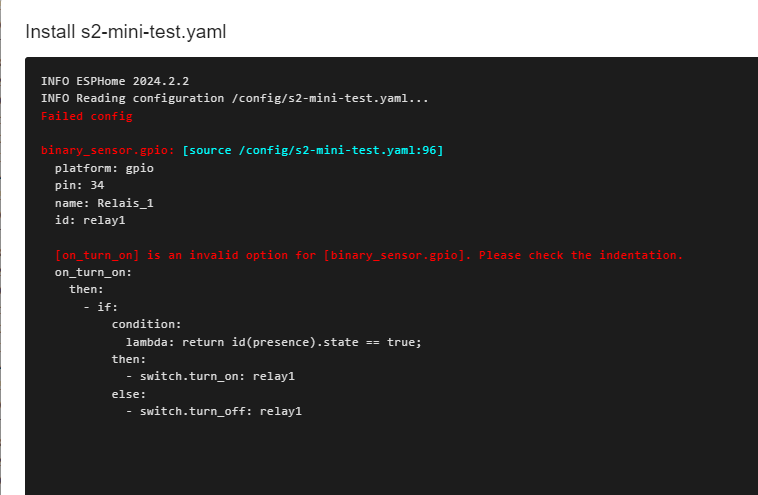Click the switch.turn_off: relay1 line
The height and width of the screenshot is (495, 758).
[214, 411]
